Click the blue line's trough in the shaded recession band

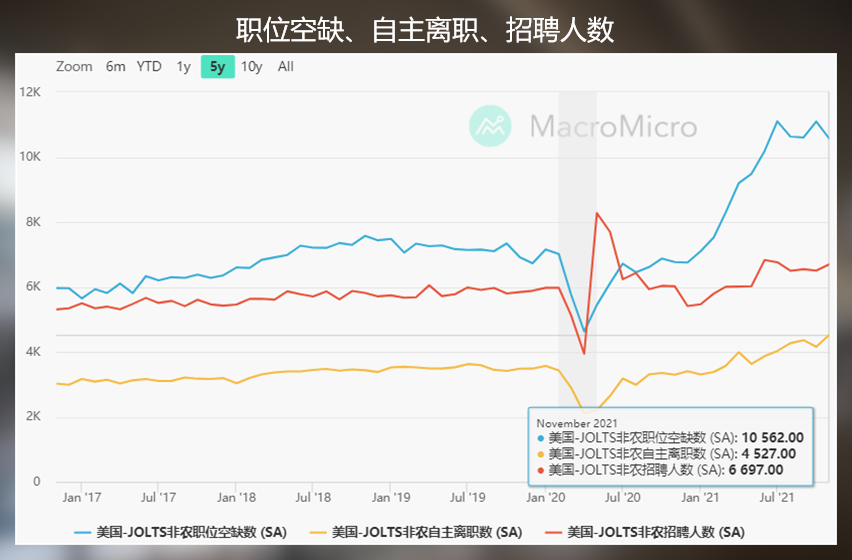click(x=584, y=331)
